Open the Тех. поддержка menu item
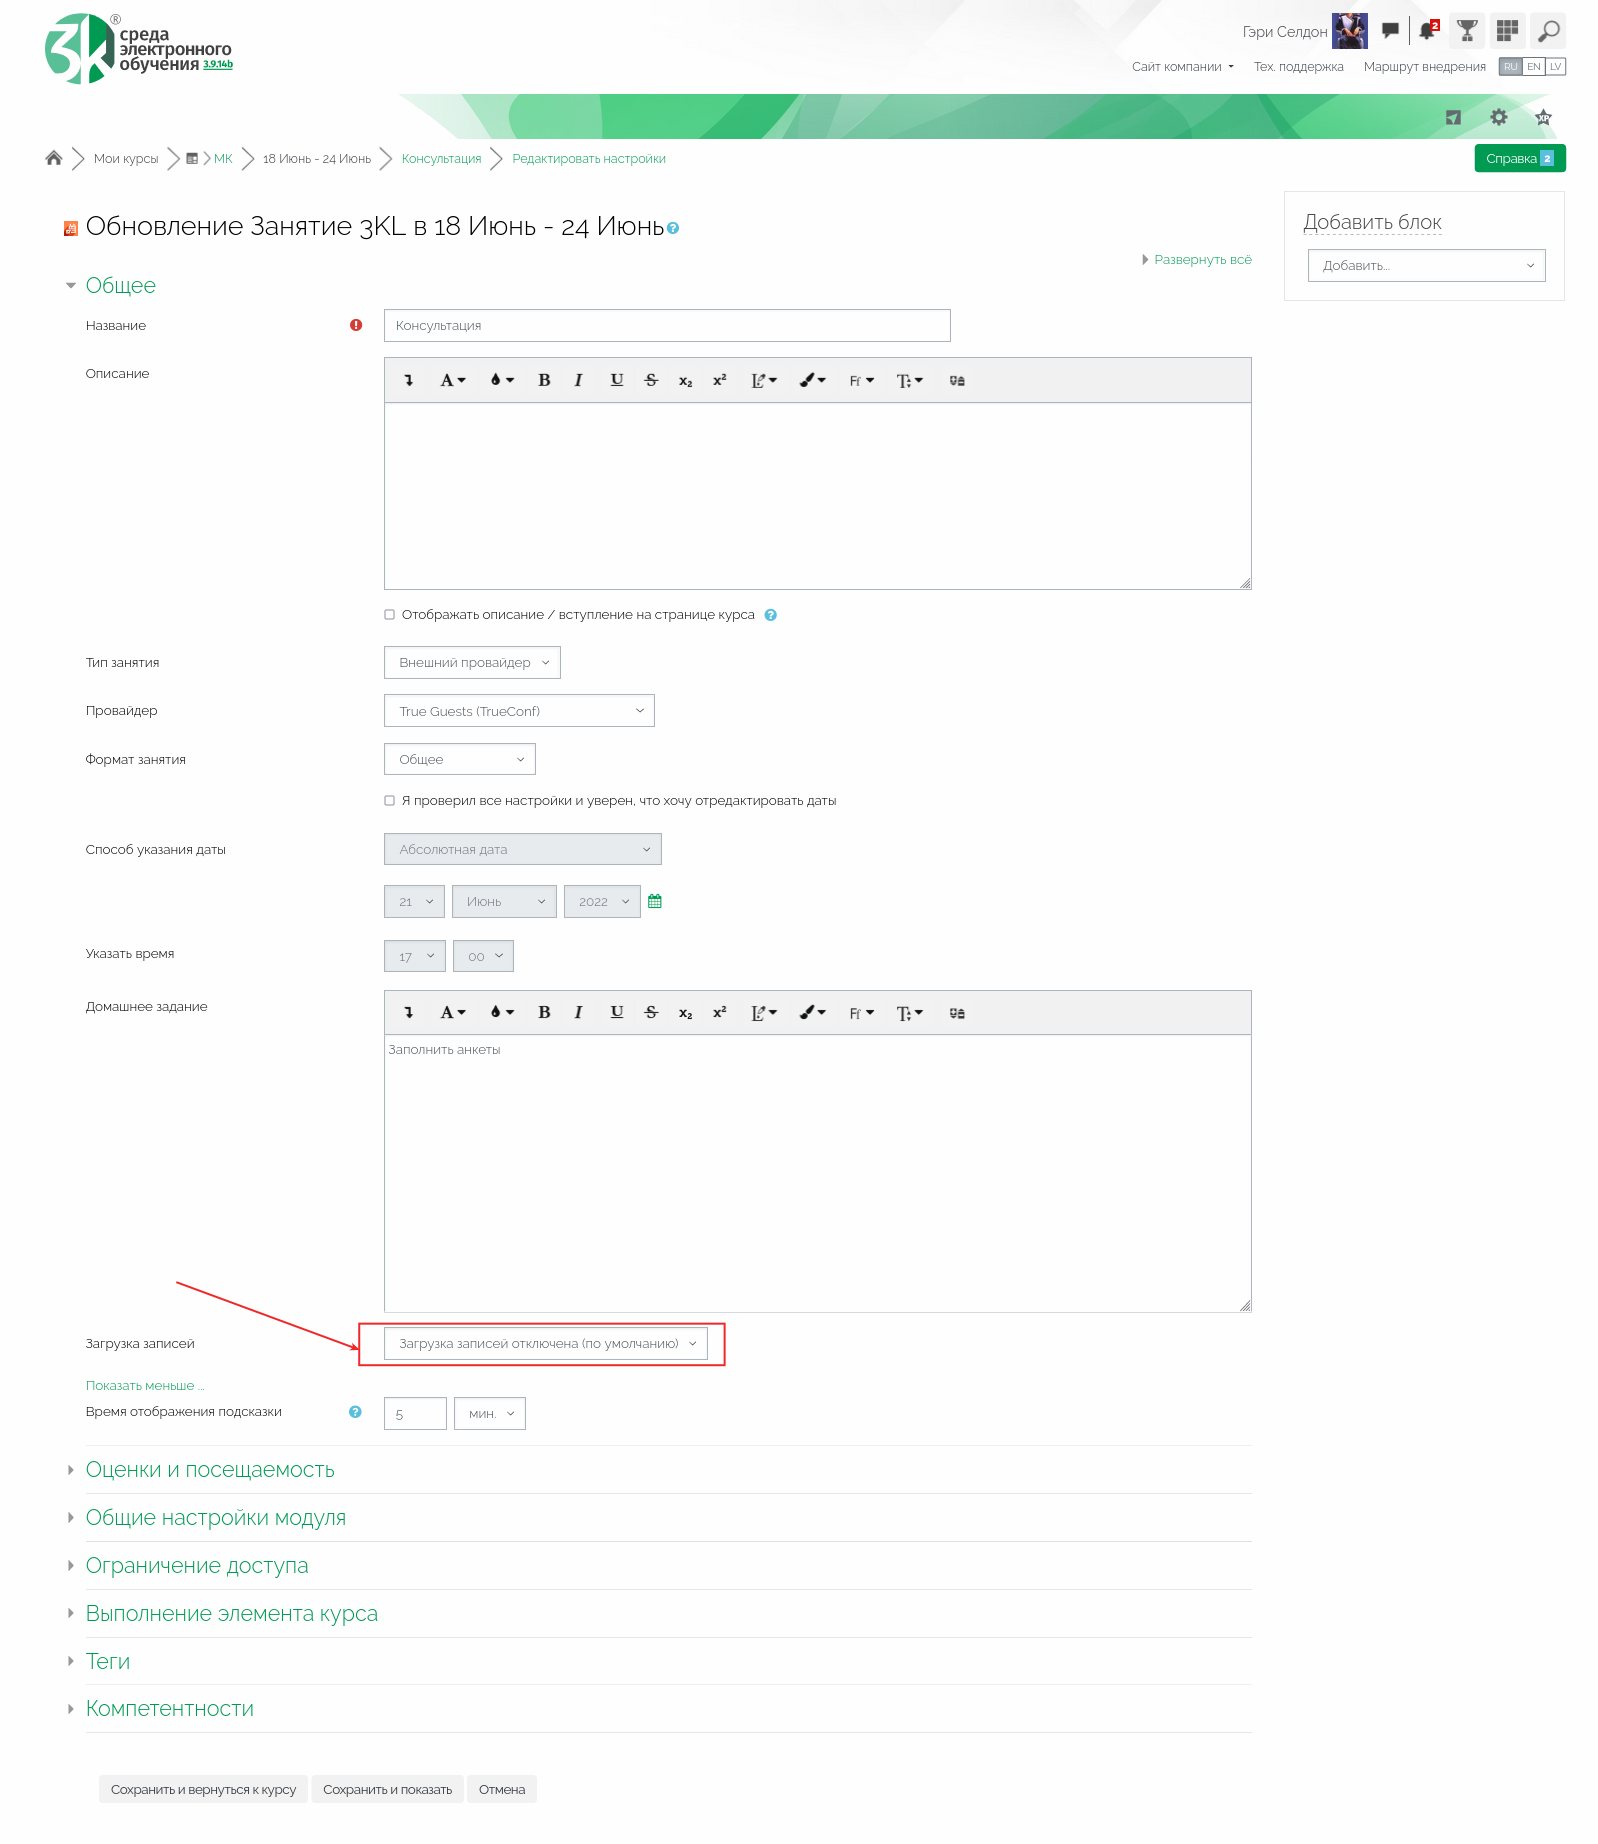The height and width of the screenshot is (1844, 1598). [x=1298, y=67]
